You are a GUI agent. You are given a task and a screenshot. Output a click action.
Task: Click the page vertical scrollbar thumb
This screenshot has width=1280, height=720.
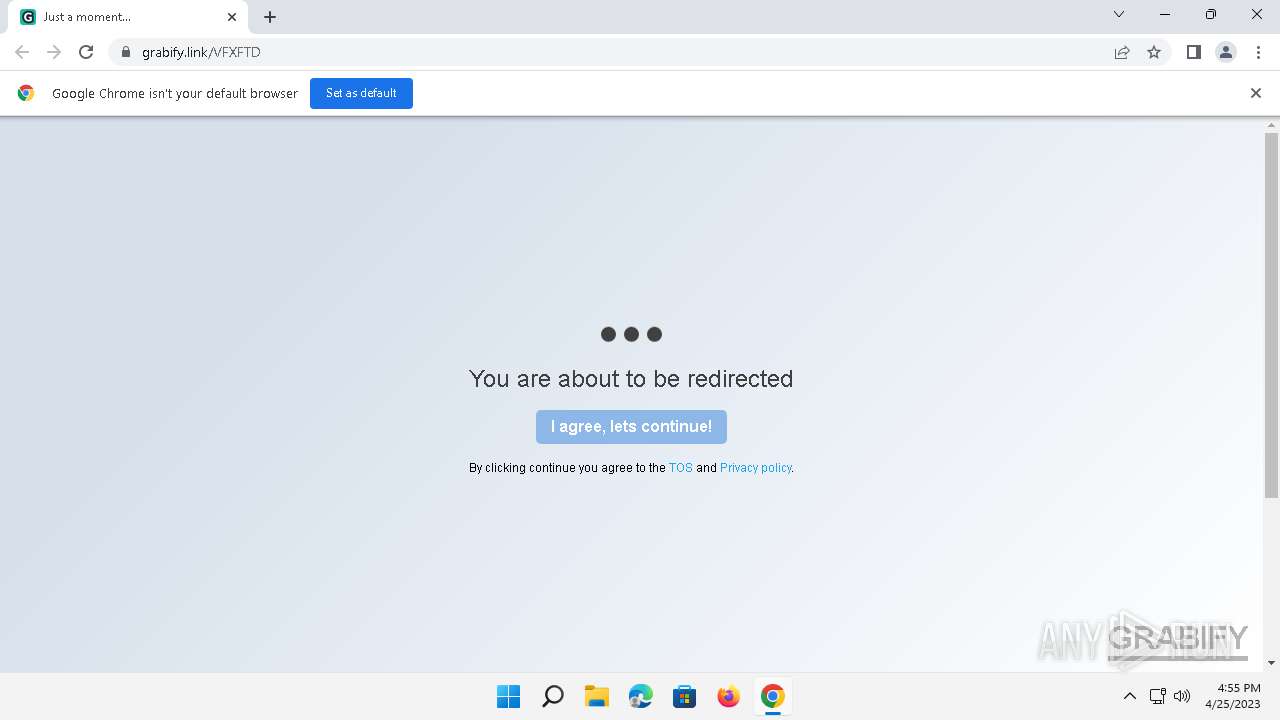(x=1271, y=315)
